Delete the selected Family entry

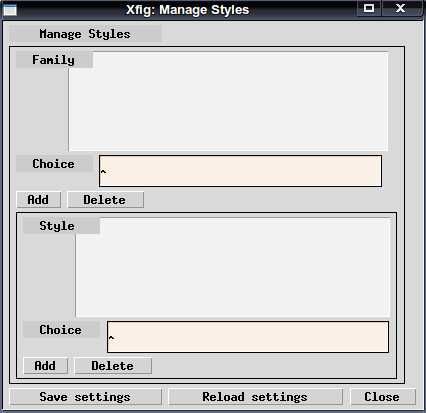[106, 200]
